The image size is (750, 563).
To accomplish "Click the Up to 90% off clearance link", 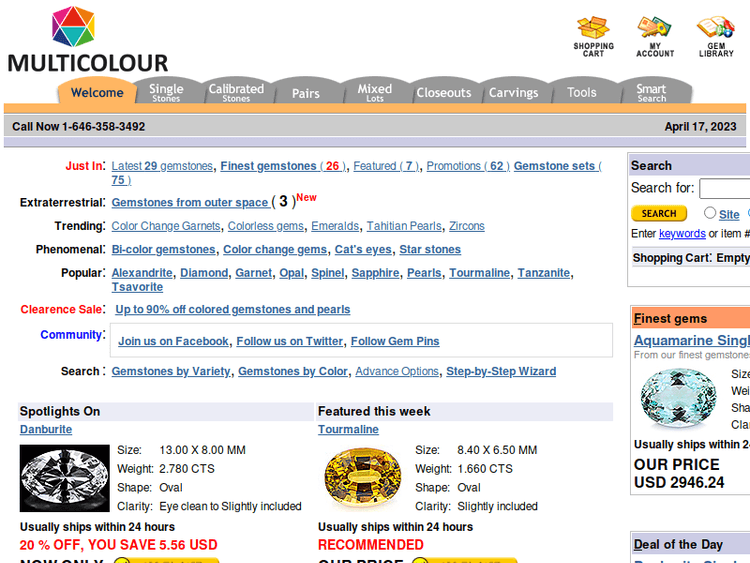I will 232,310.
